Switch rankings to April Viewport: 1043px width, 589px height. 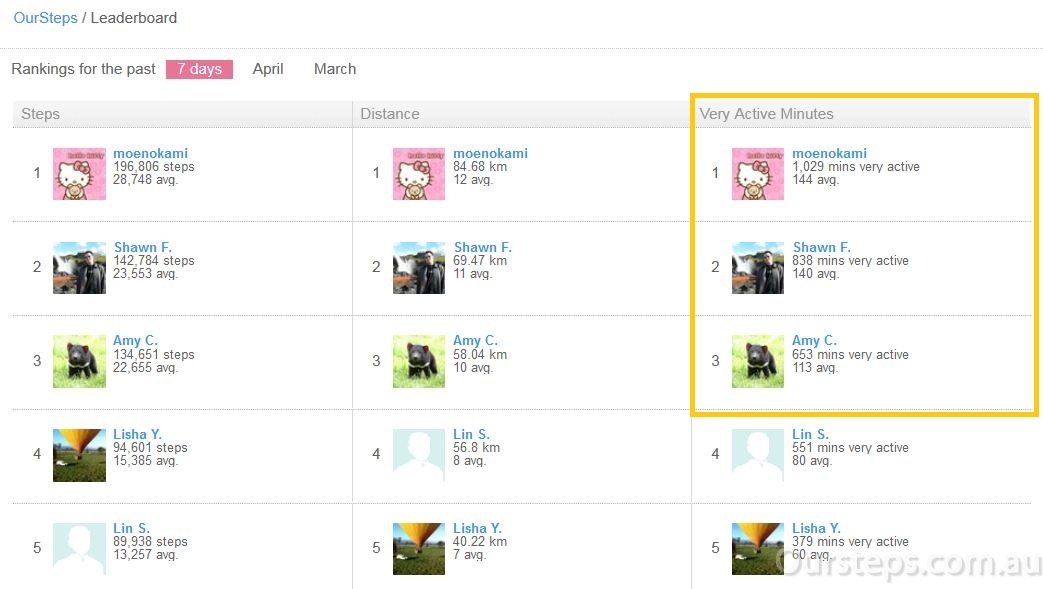tap(268, 69)
